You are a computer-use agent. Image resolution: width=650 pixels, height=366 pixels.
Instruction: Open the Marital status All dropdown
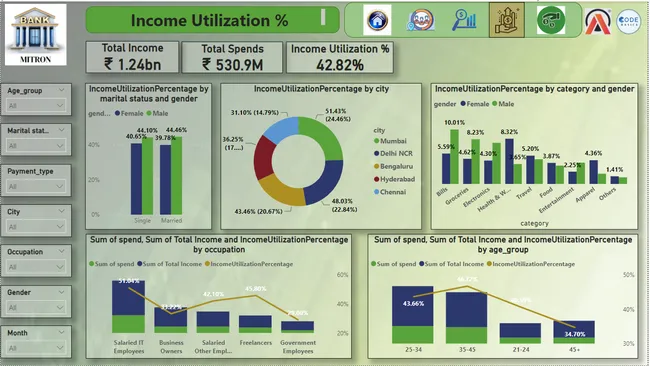click(36, 146)
